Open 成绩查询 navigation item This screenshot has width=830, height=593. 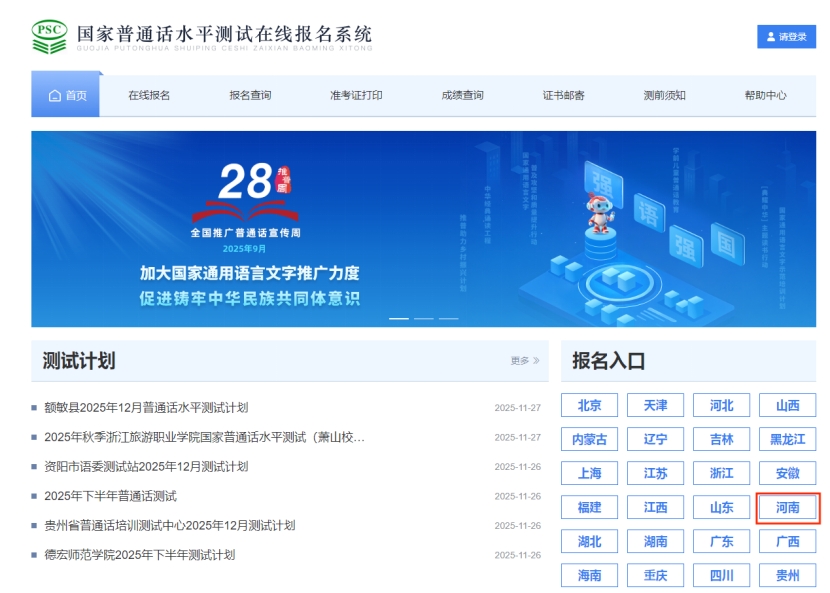462,96
